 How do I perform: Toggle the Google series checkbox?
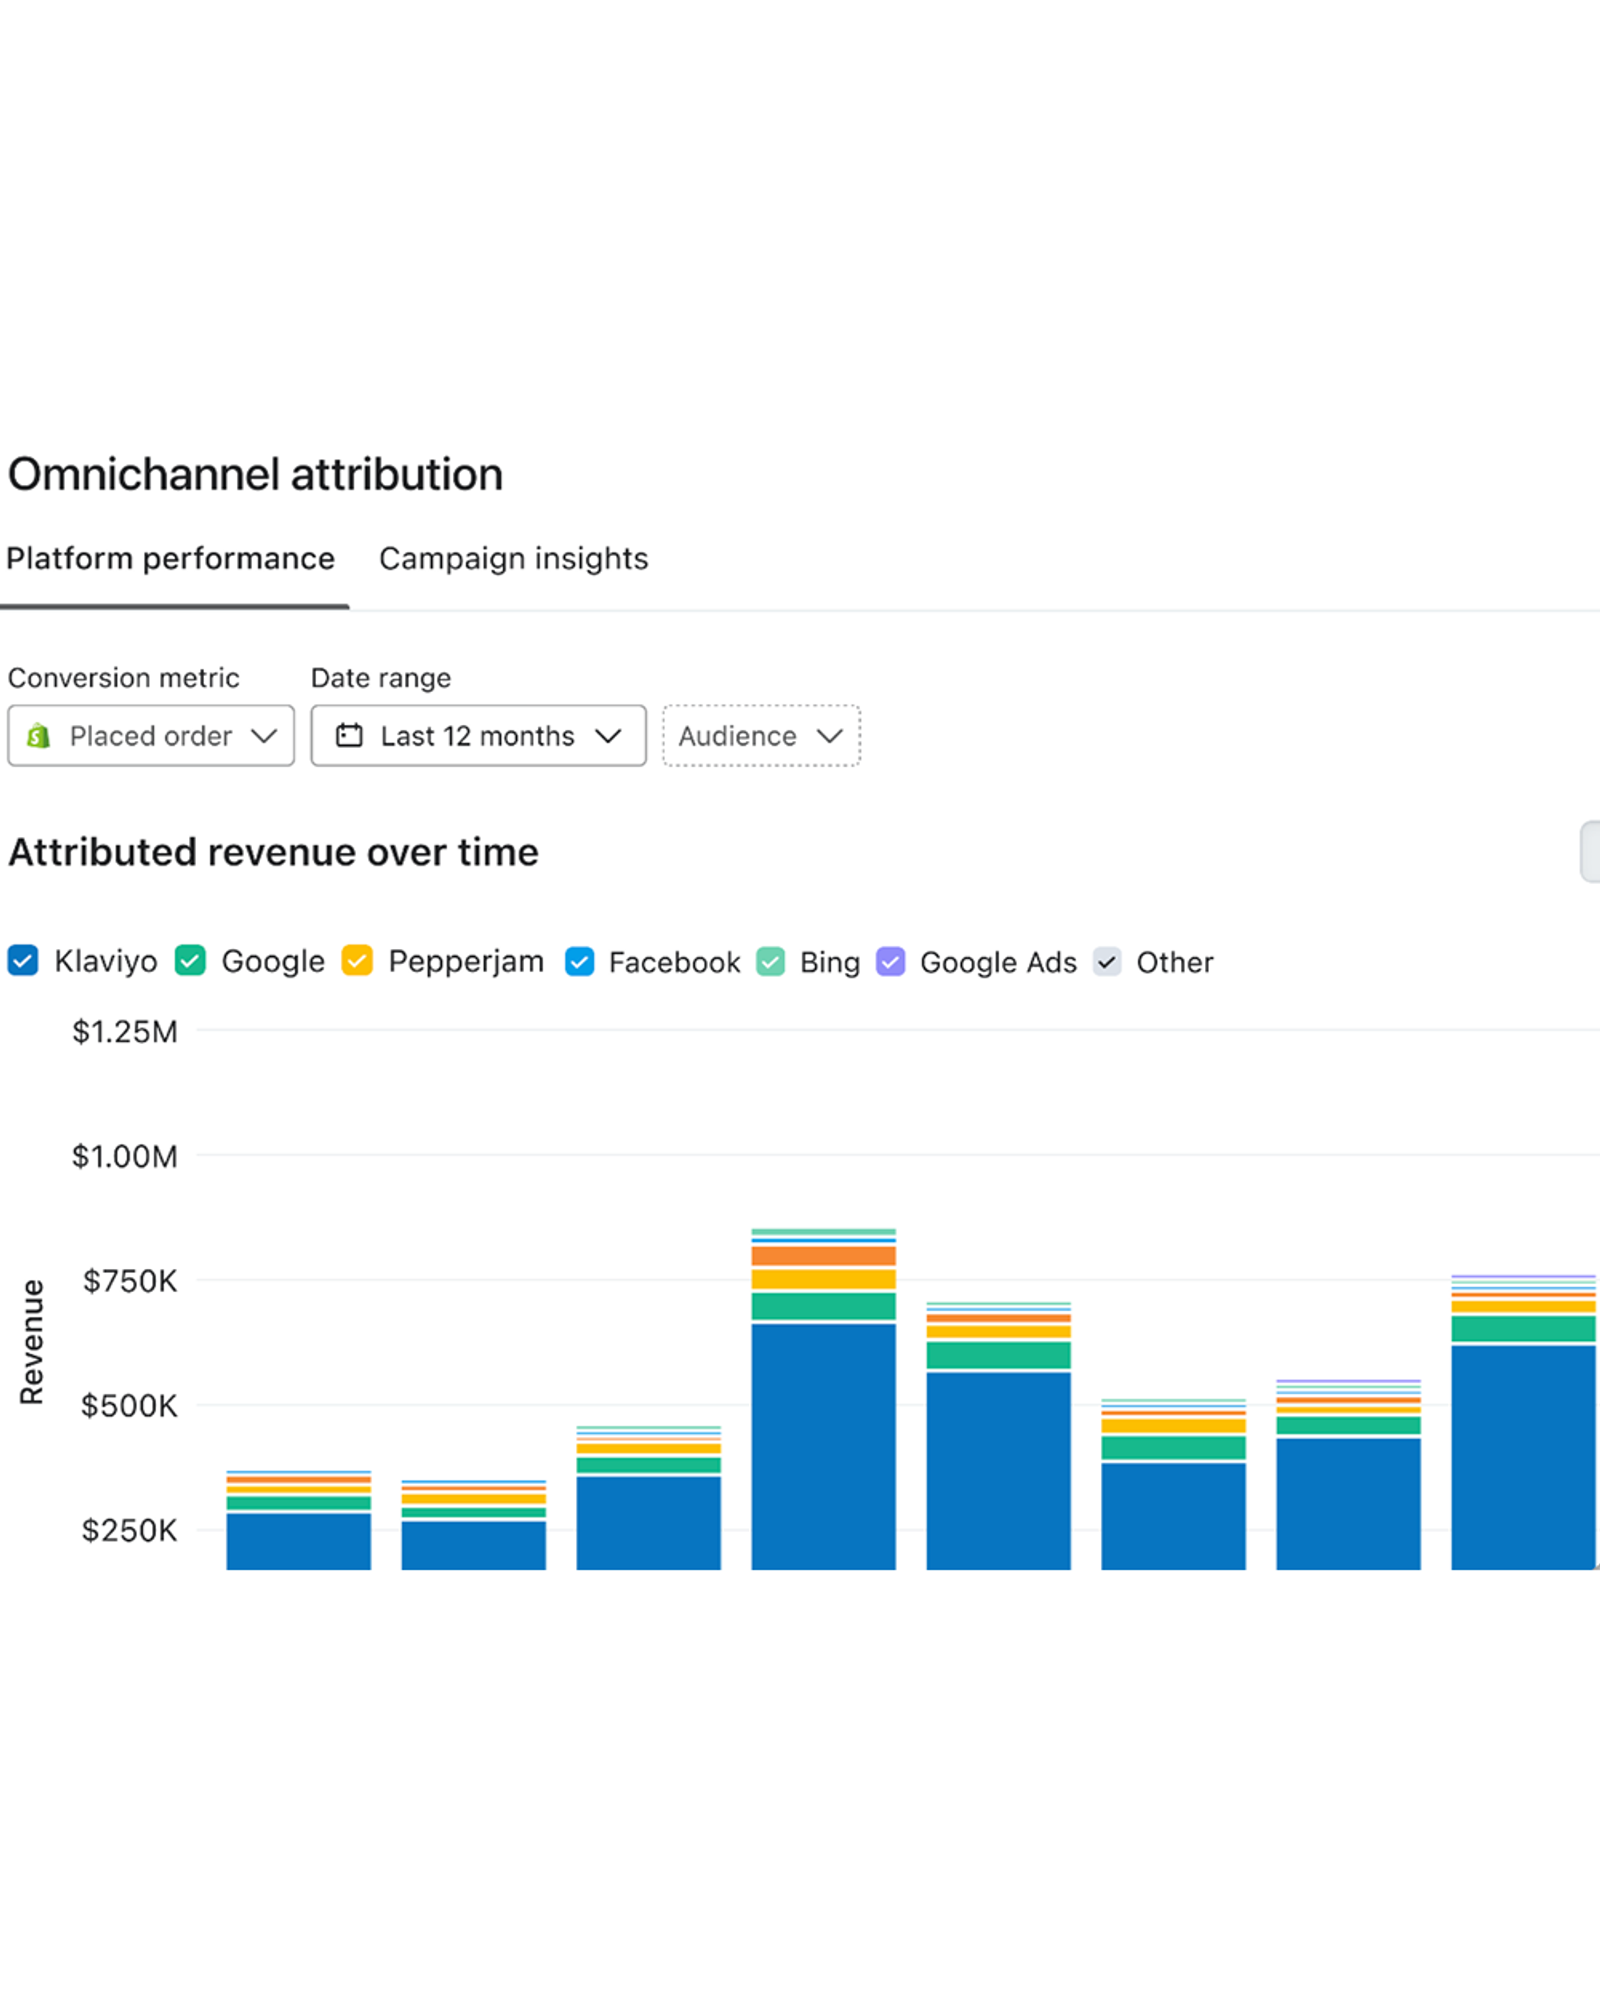[x=190, y=961]
